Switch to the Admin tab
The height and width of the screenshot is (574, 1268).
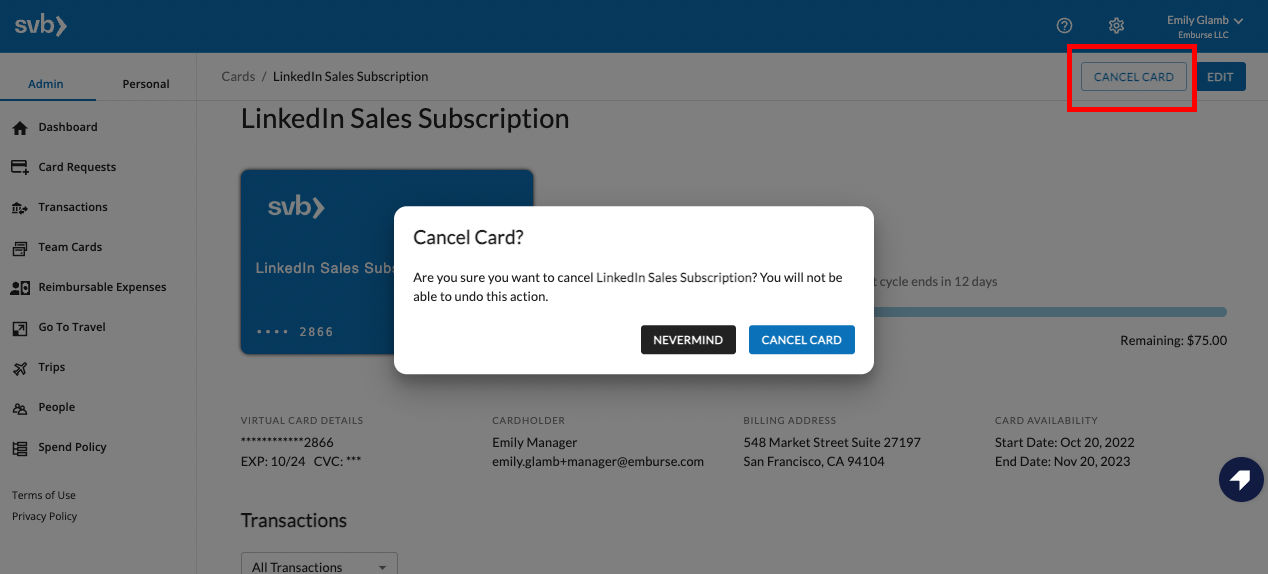coord(46,84)
